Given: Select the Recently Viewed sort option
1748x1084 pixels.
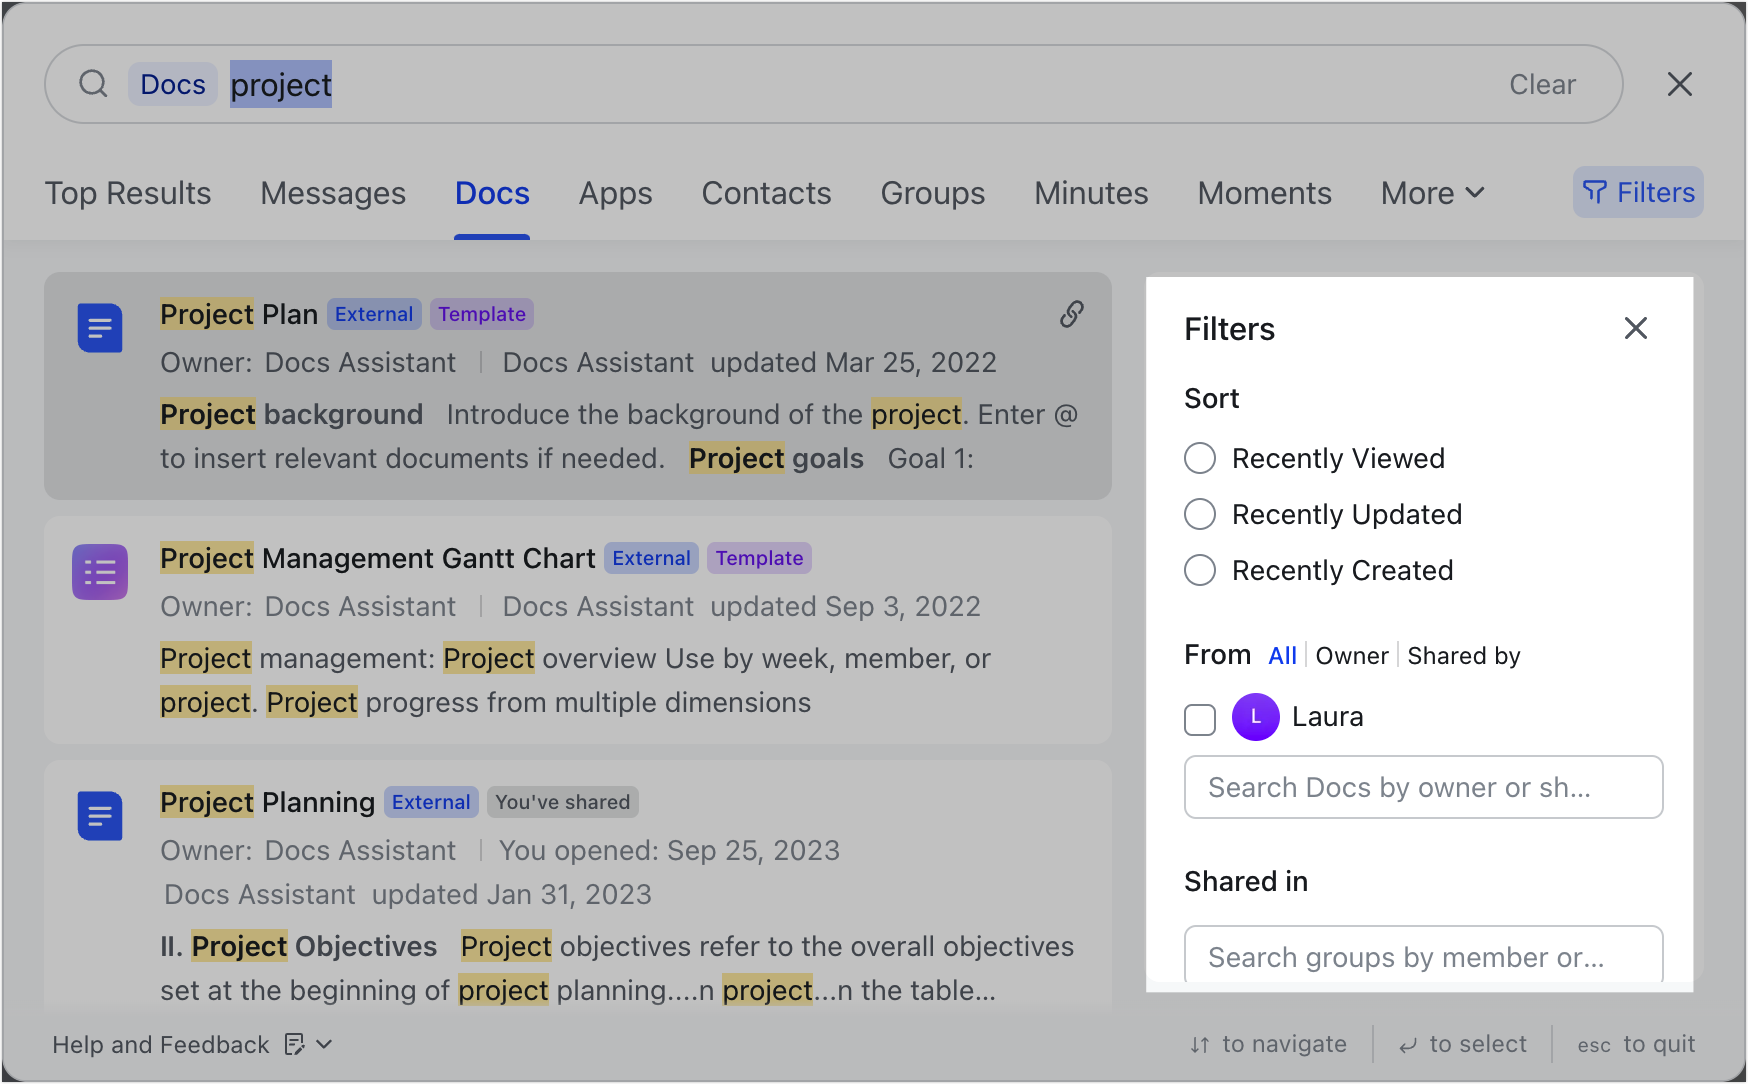Looking at the screenshot, I should 1200,458.
